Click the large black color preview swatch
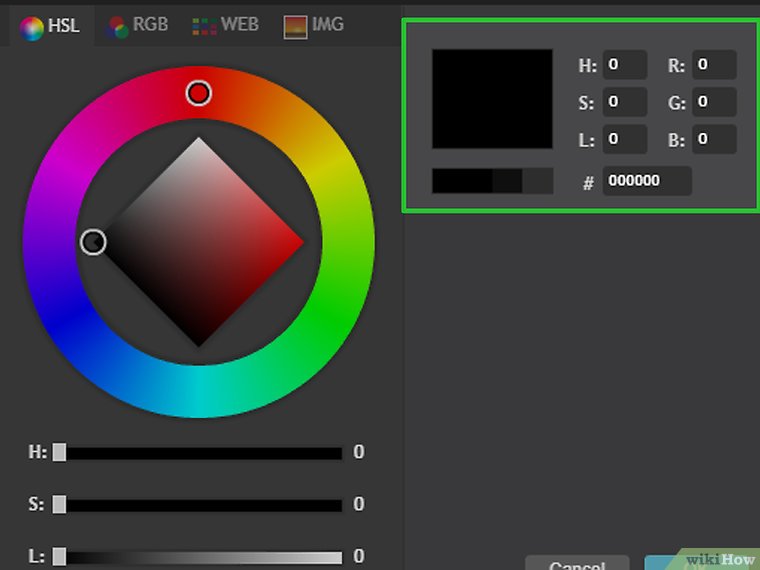This screenshot has height=570, width=760. (x=492, y=99)
